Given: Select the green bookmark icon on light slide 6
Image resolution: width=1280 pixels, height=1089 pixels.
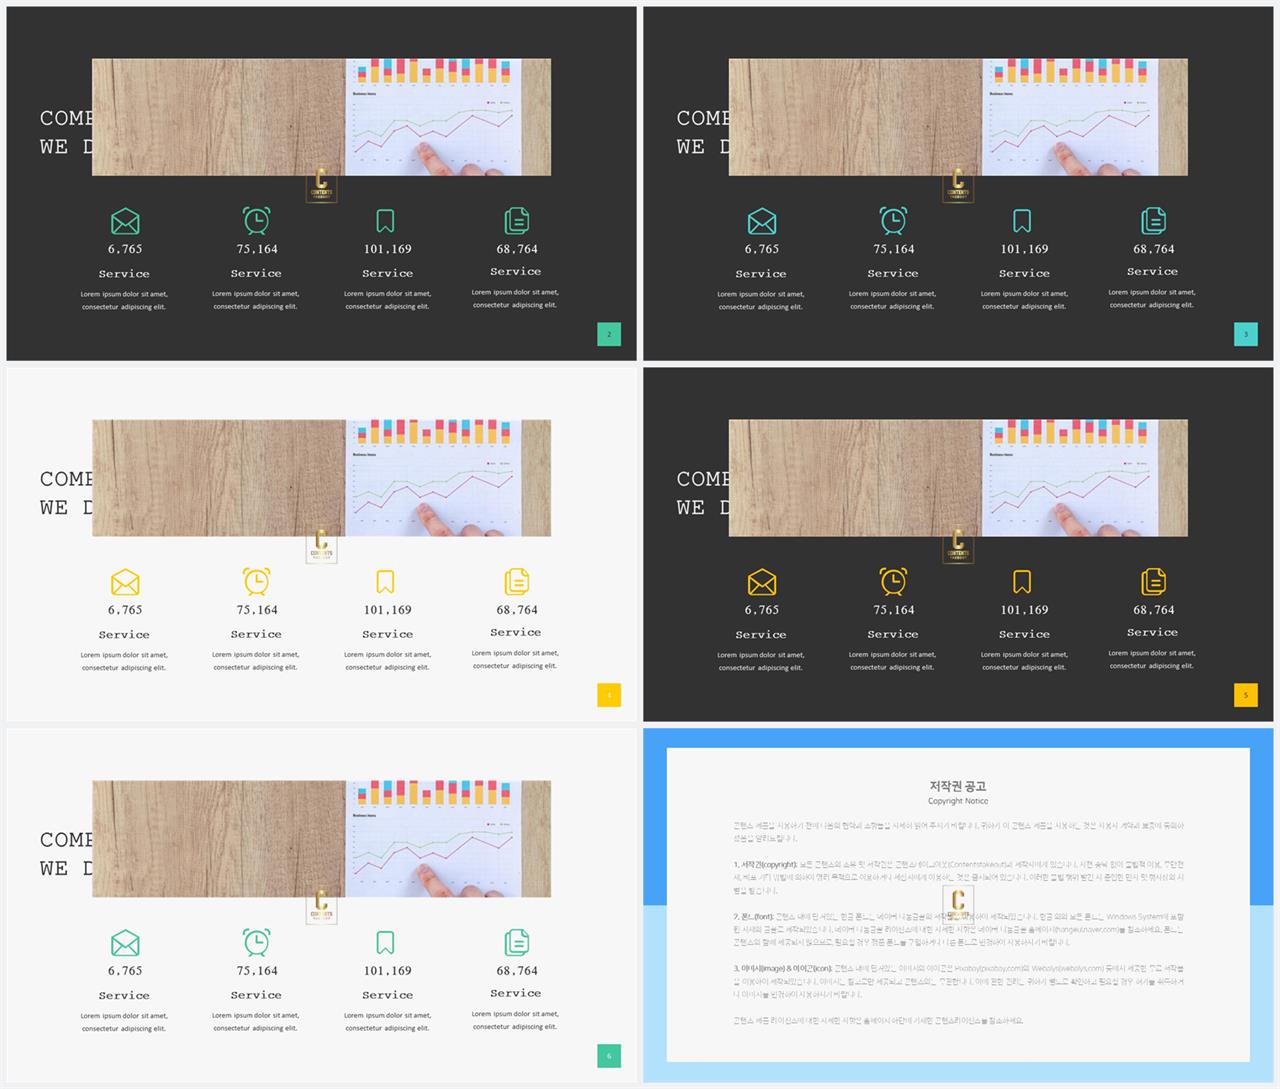Looking at the screenshot, I should [385, 943].
